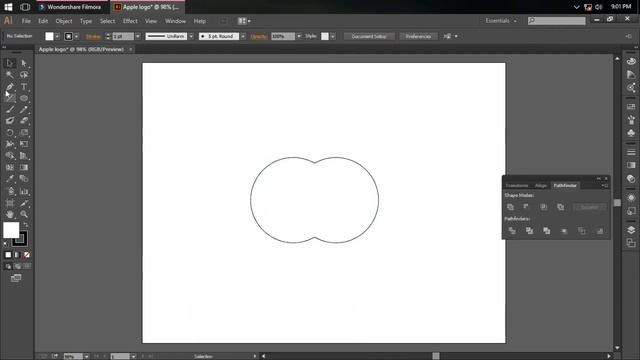Apply Intersect shape mode in Pathfinder
Screen dimensions: 640x360
(543, 207)
